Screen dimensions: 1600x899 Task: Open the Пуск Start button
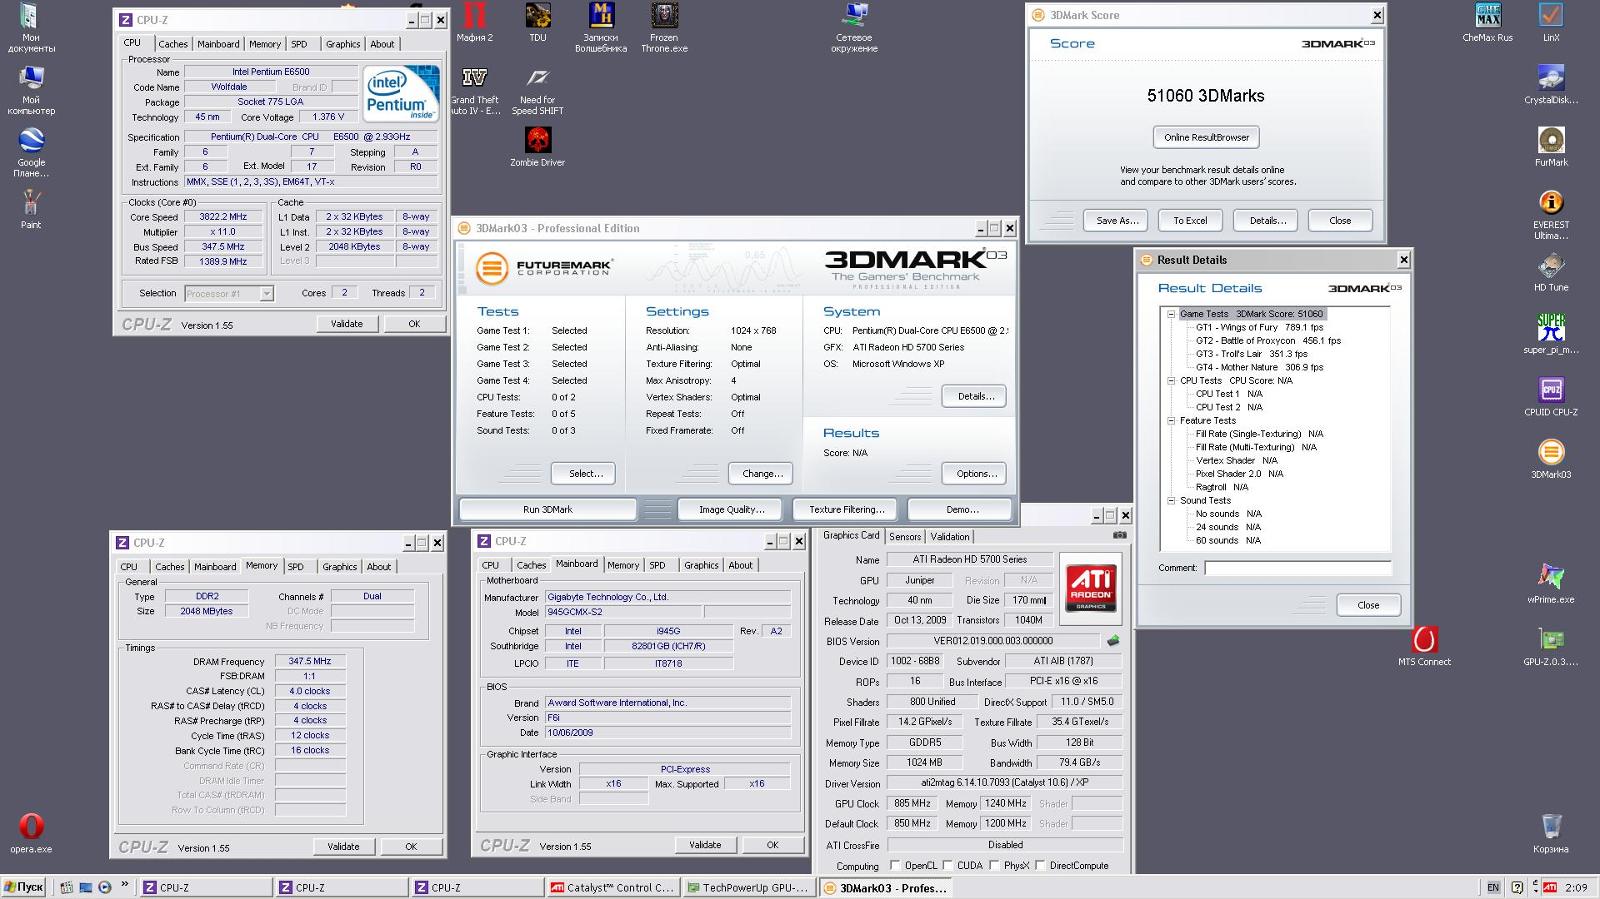click(x=23, y=887)
